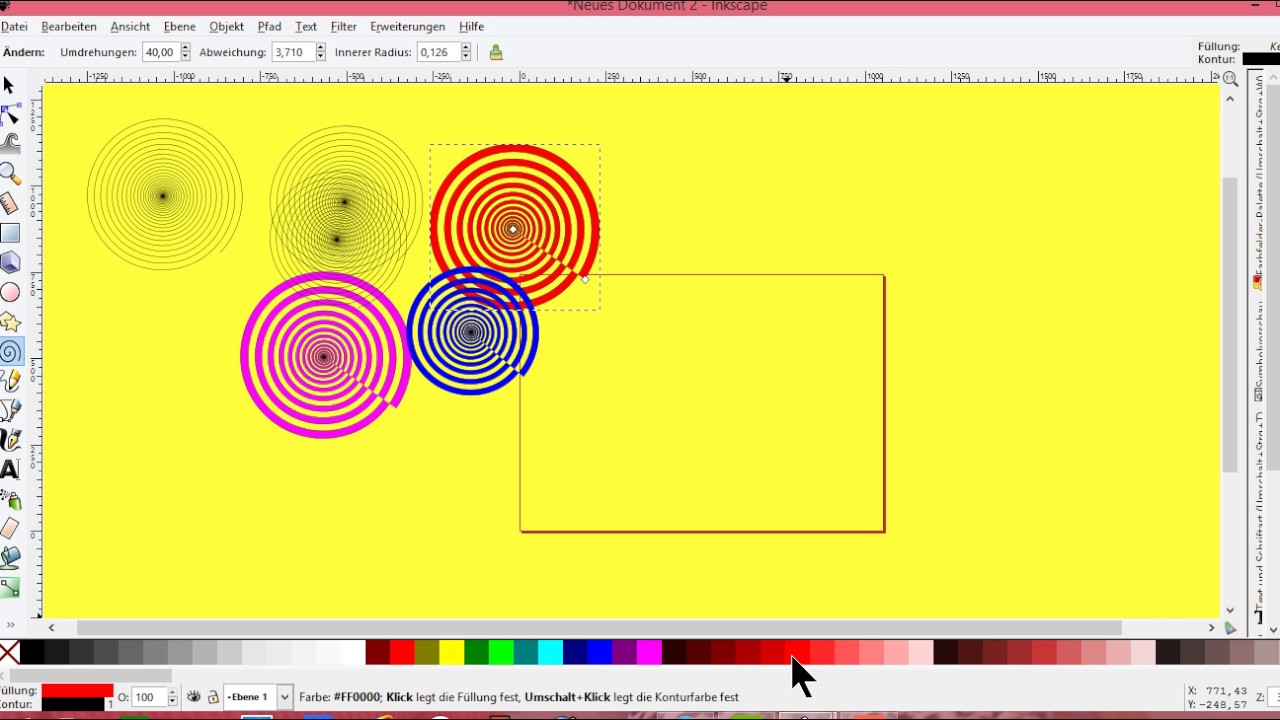
Task: Click the red spiral's outer diamond handle
Action: coord(585,279)
